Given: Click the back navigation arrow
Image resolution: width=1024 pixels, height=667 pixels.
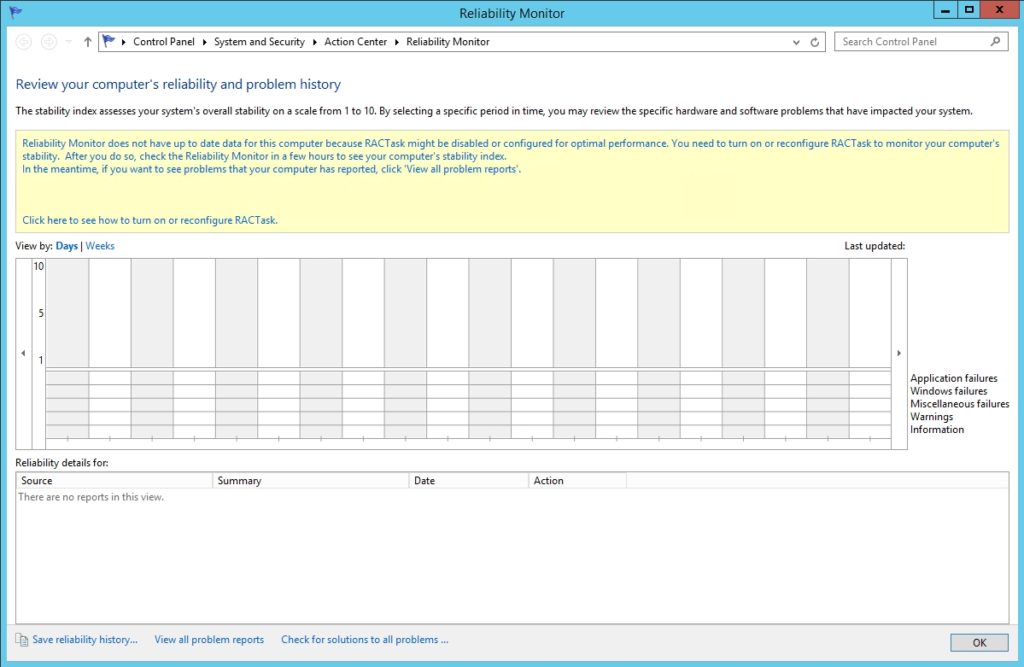Looking at the screenshot, I should pos(22,41).
